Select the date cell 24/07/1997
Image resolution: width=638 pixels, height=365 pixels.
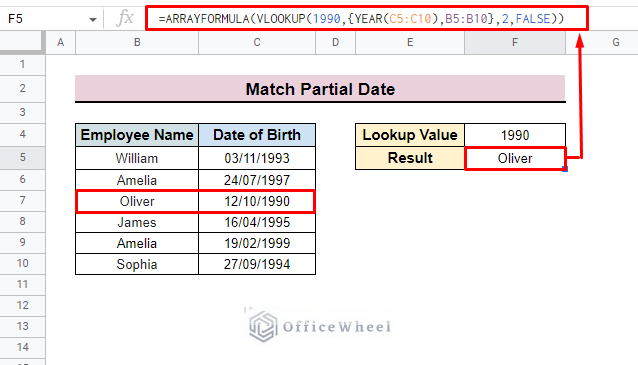pos(257,180)
